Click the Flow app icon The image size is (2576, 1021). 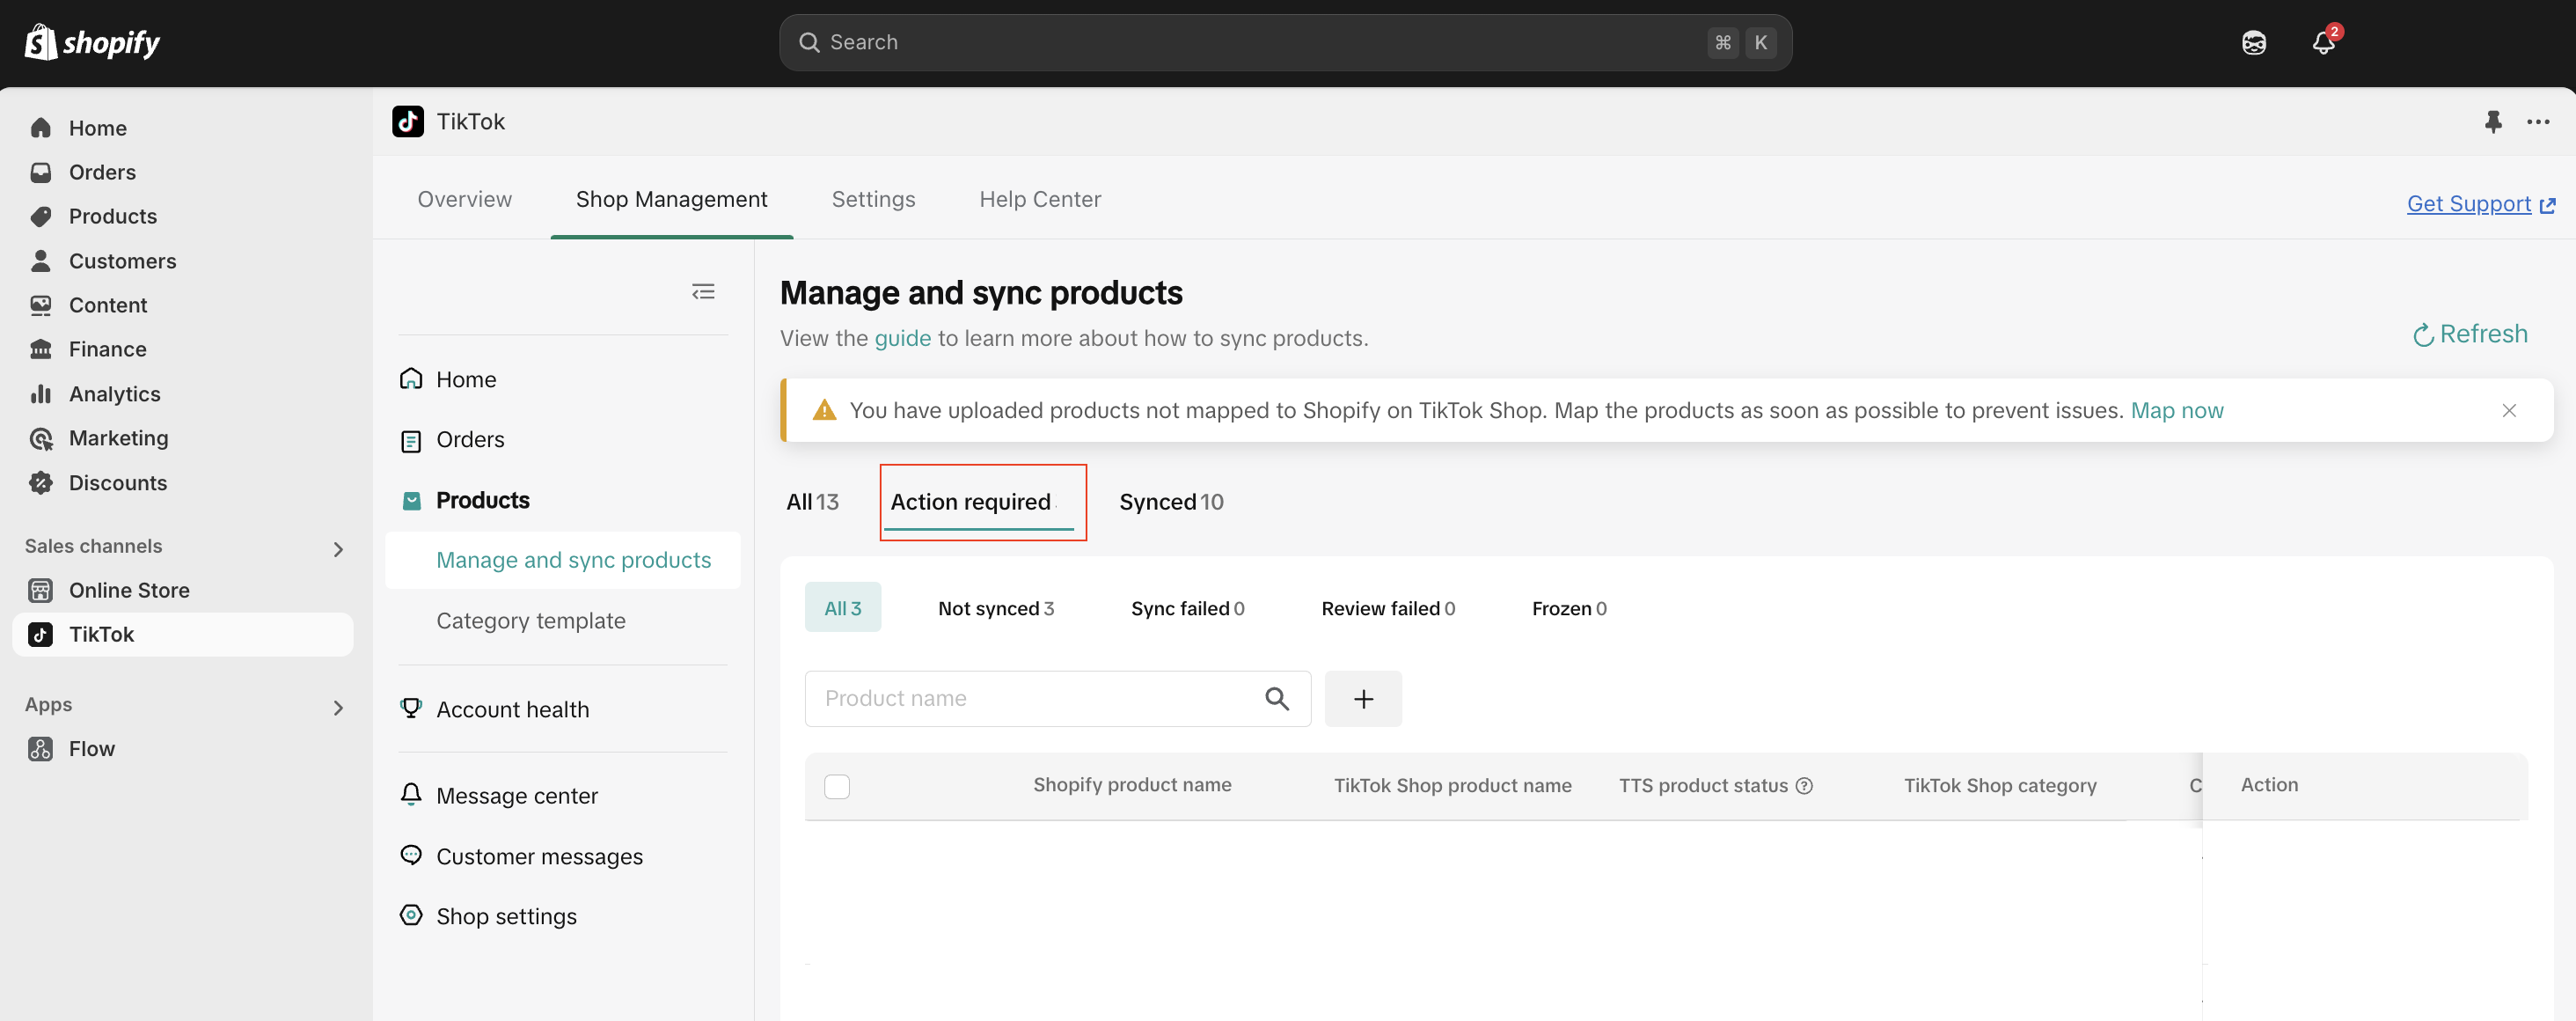tap(41, 749)
